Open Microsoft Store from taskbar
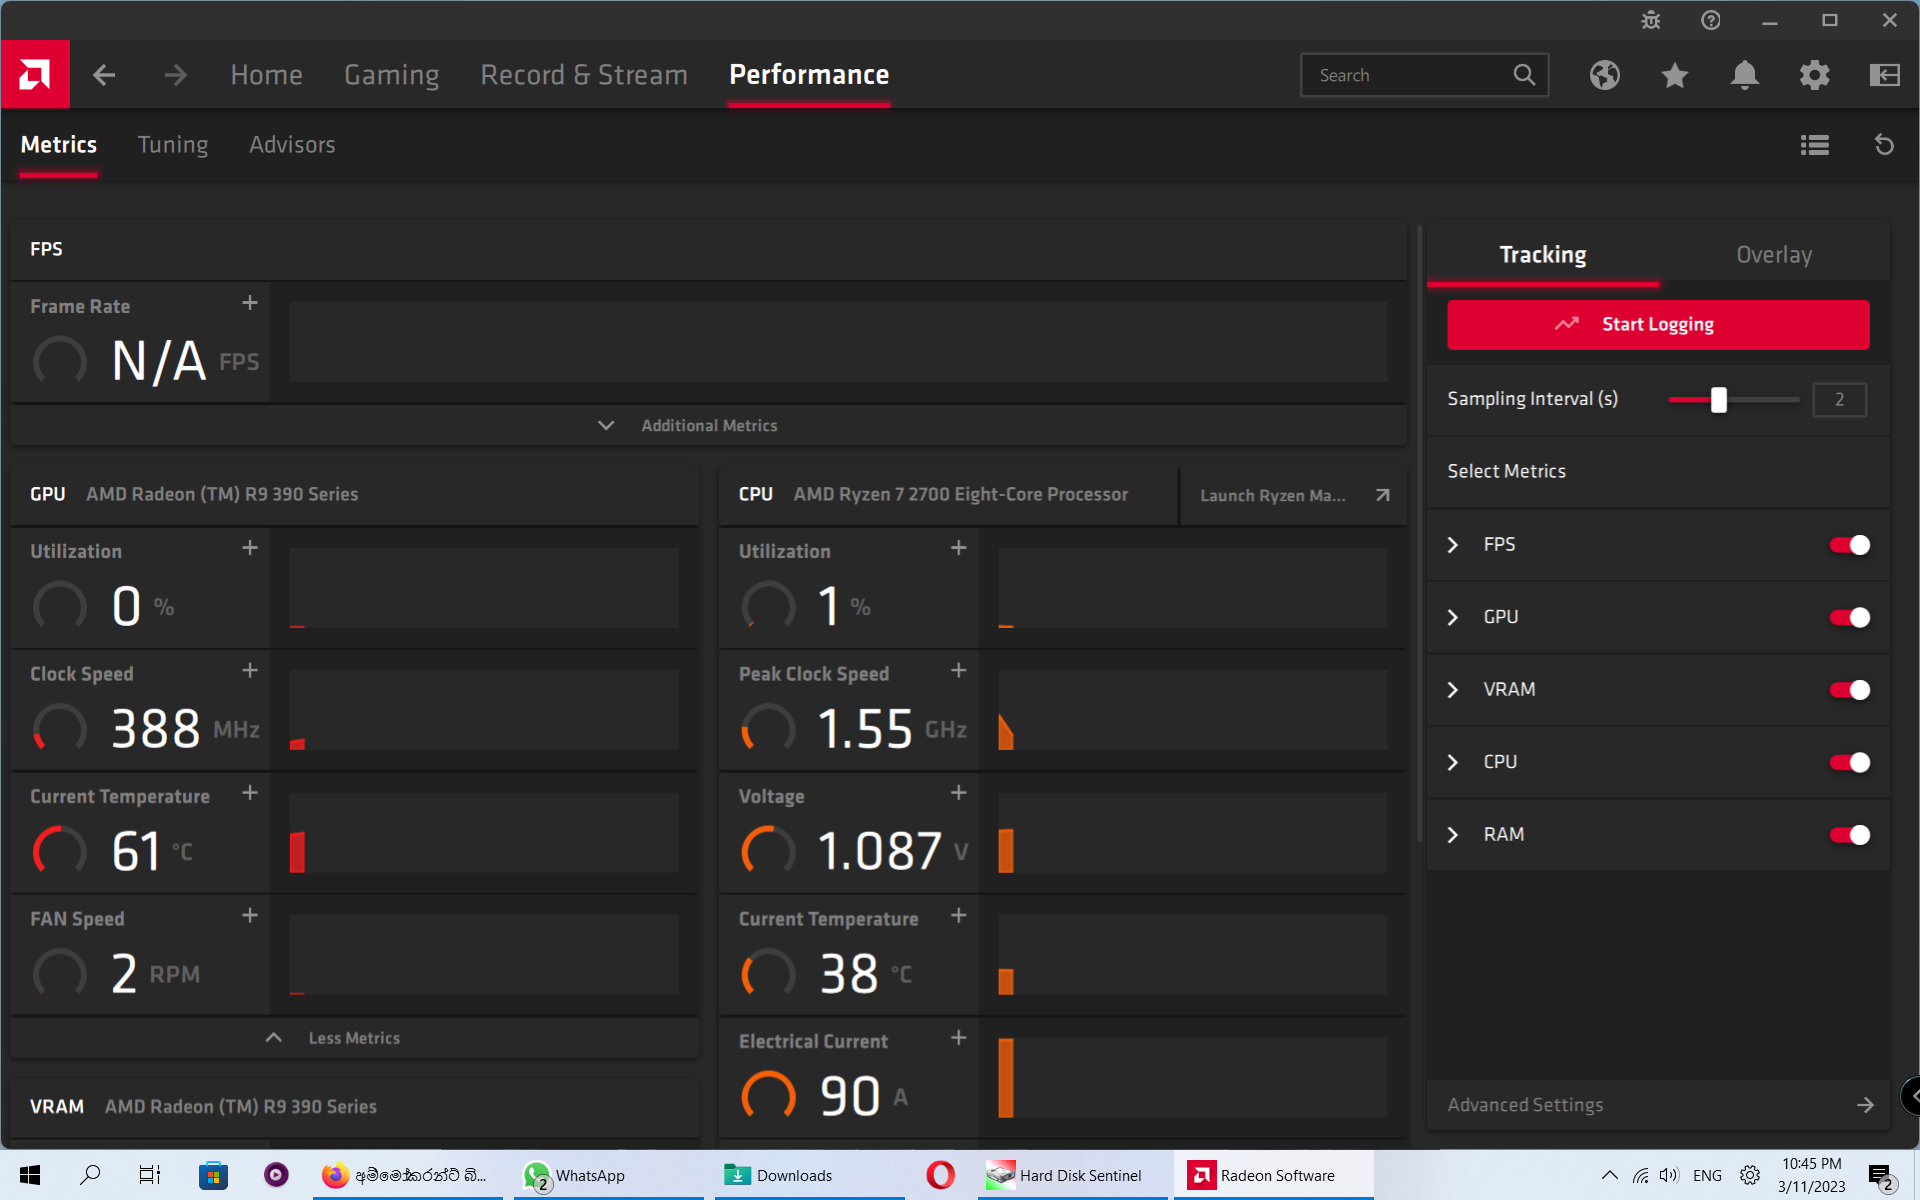 213,1175
